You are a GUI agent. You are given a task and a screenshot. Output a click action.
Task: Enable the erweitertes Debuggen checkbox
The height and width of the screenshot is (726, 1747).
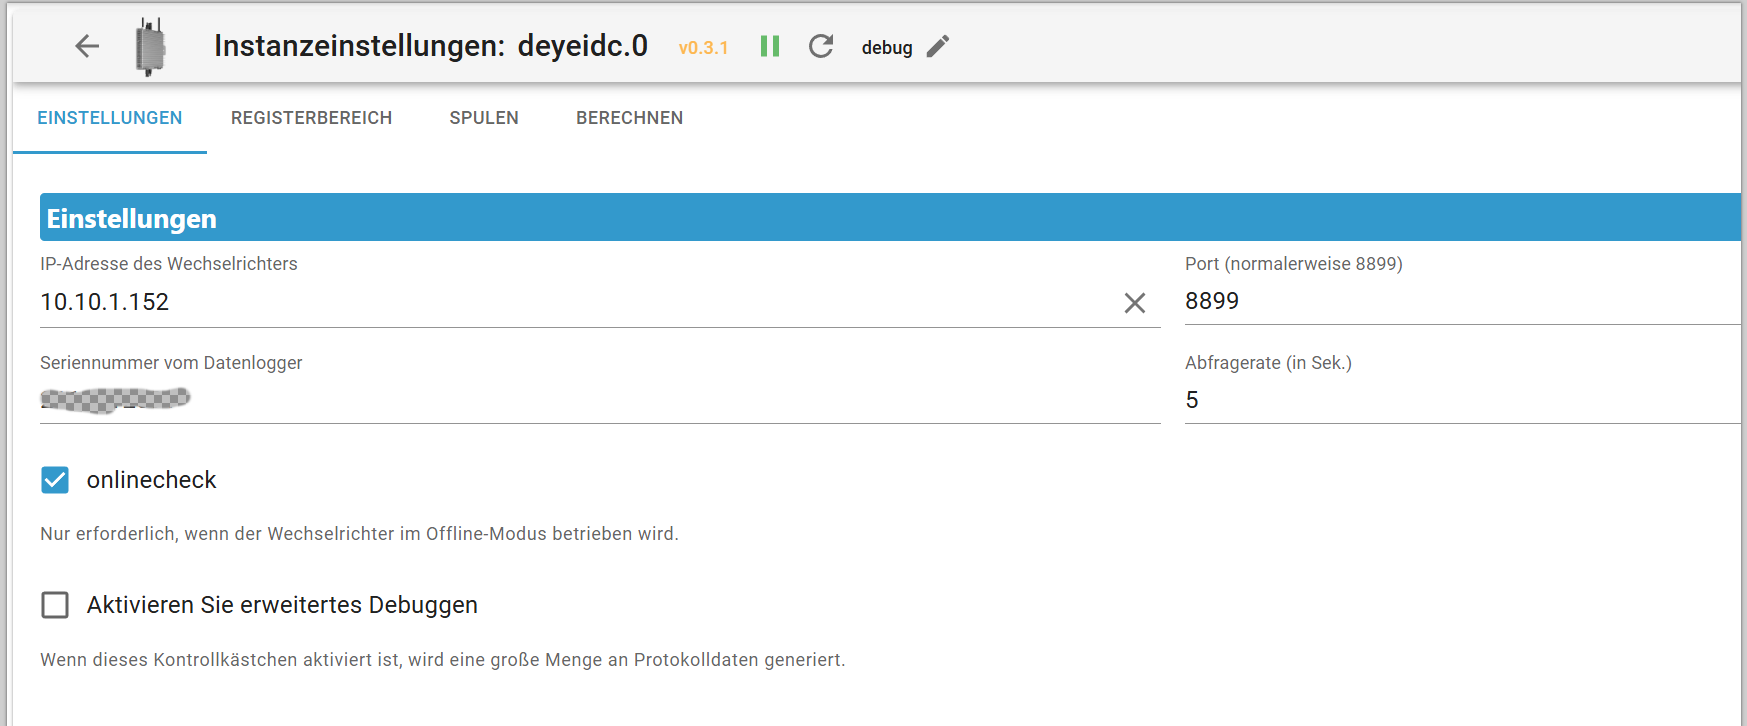55,605
